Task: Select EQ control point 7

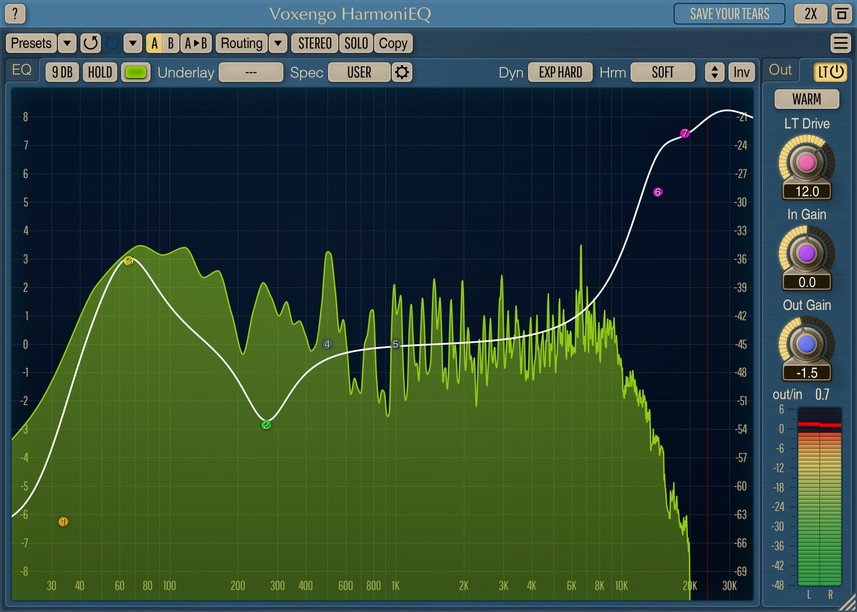Action: point(685,134)
